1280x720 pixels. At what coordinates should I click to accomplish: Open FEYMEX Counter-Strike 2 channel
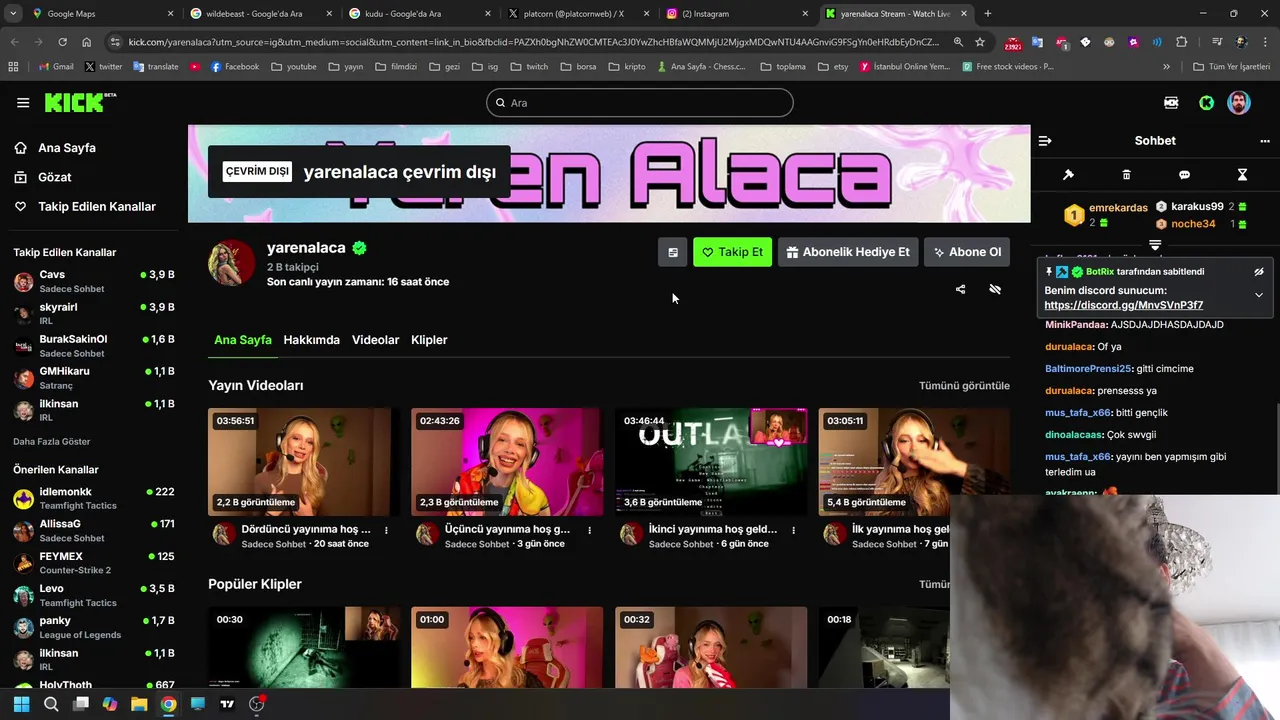[94, 563]
